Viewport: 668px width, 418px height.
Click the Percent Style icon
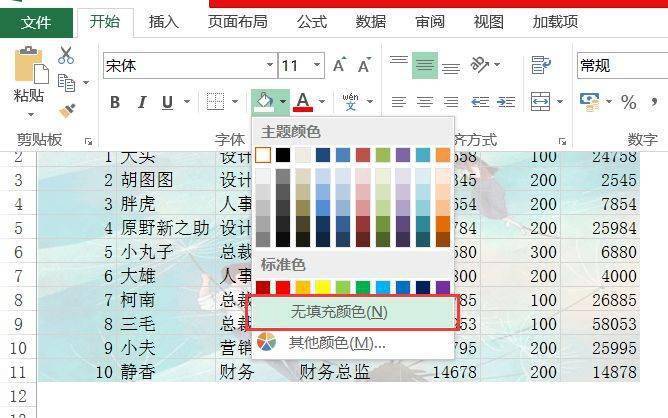click(x=628, y=102)
